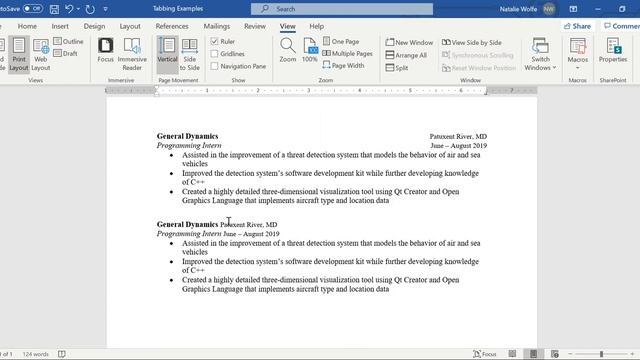Viewport: 640px width, 360px height.
Task: Undo the last action
Action: tap(69, 9)
